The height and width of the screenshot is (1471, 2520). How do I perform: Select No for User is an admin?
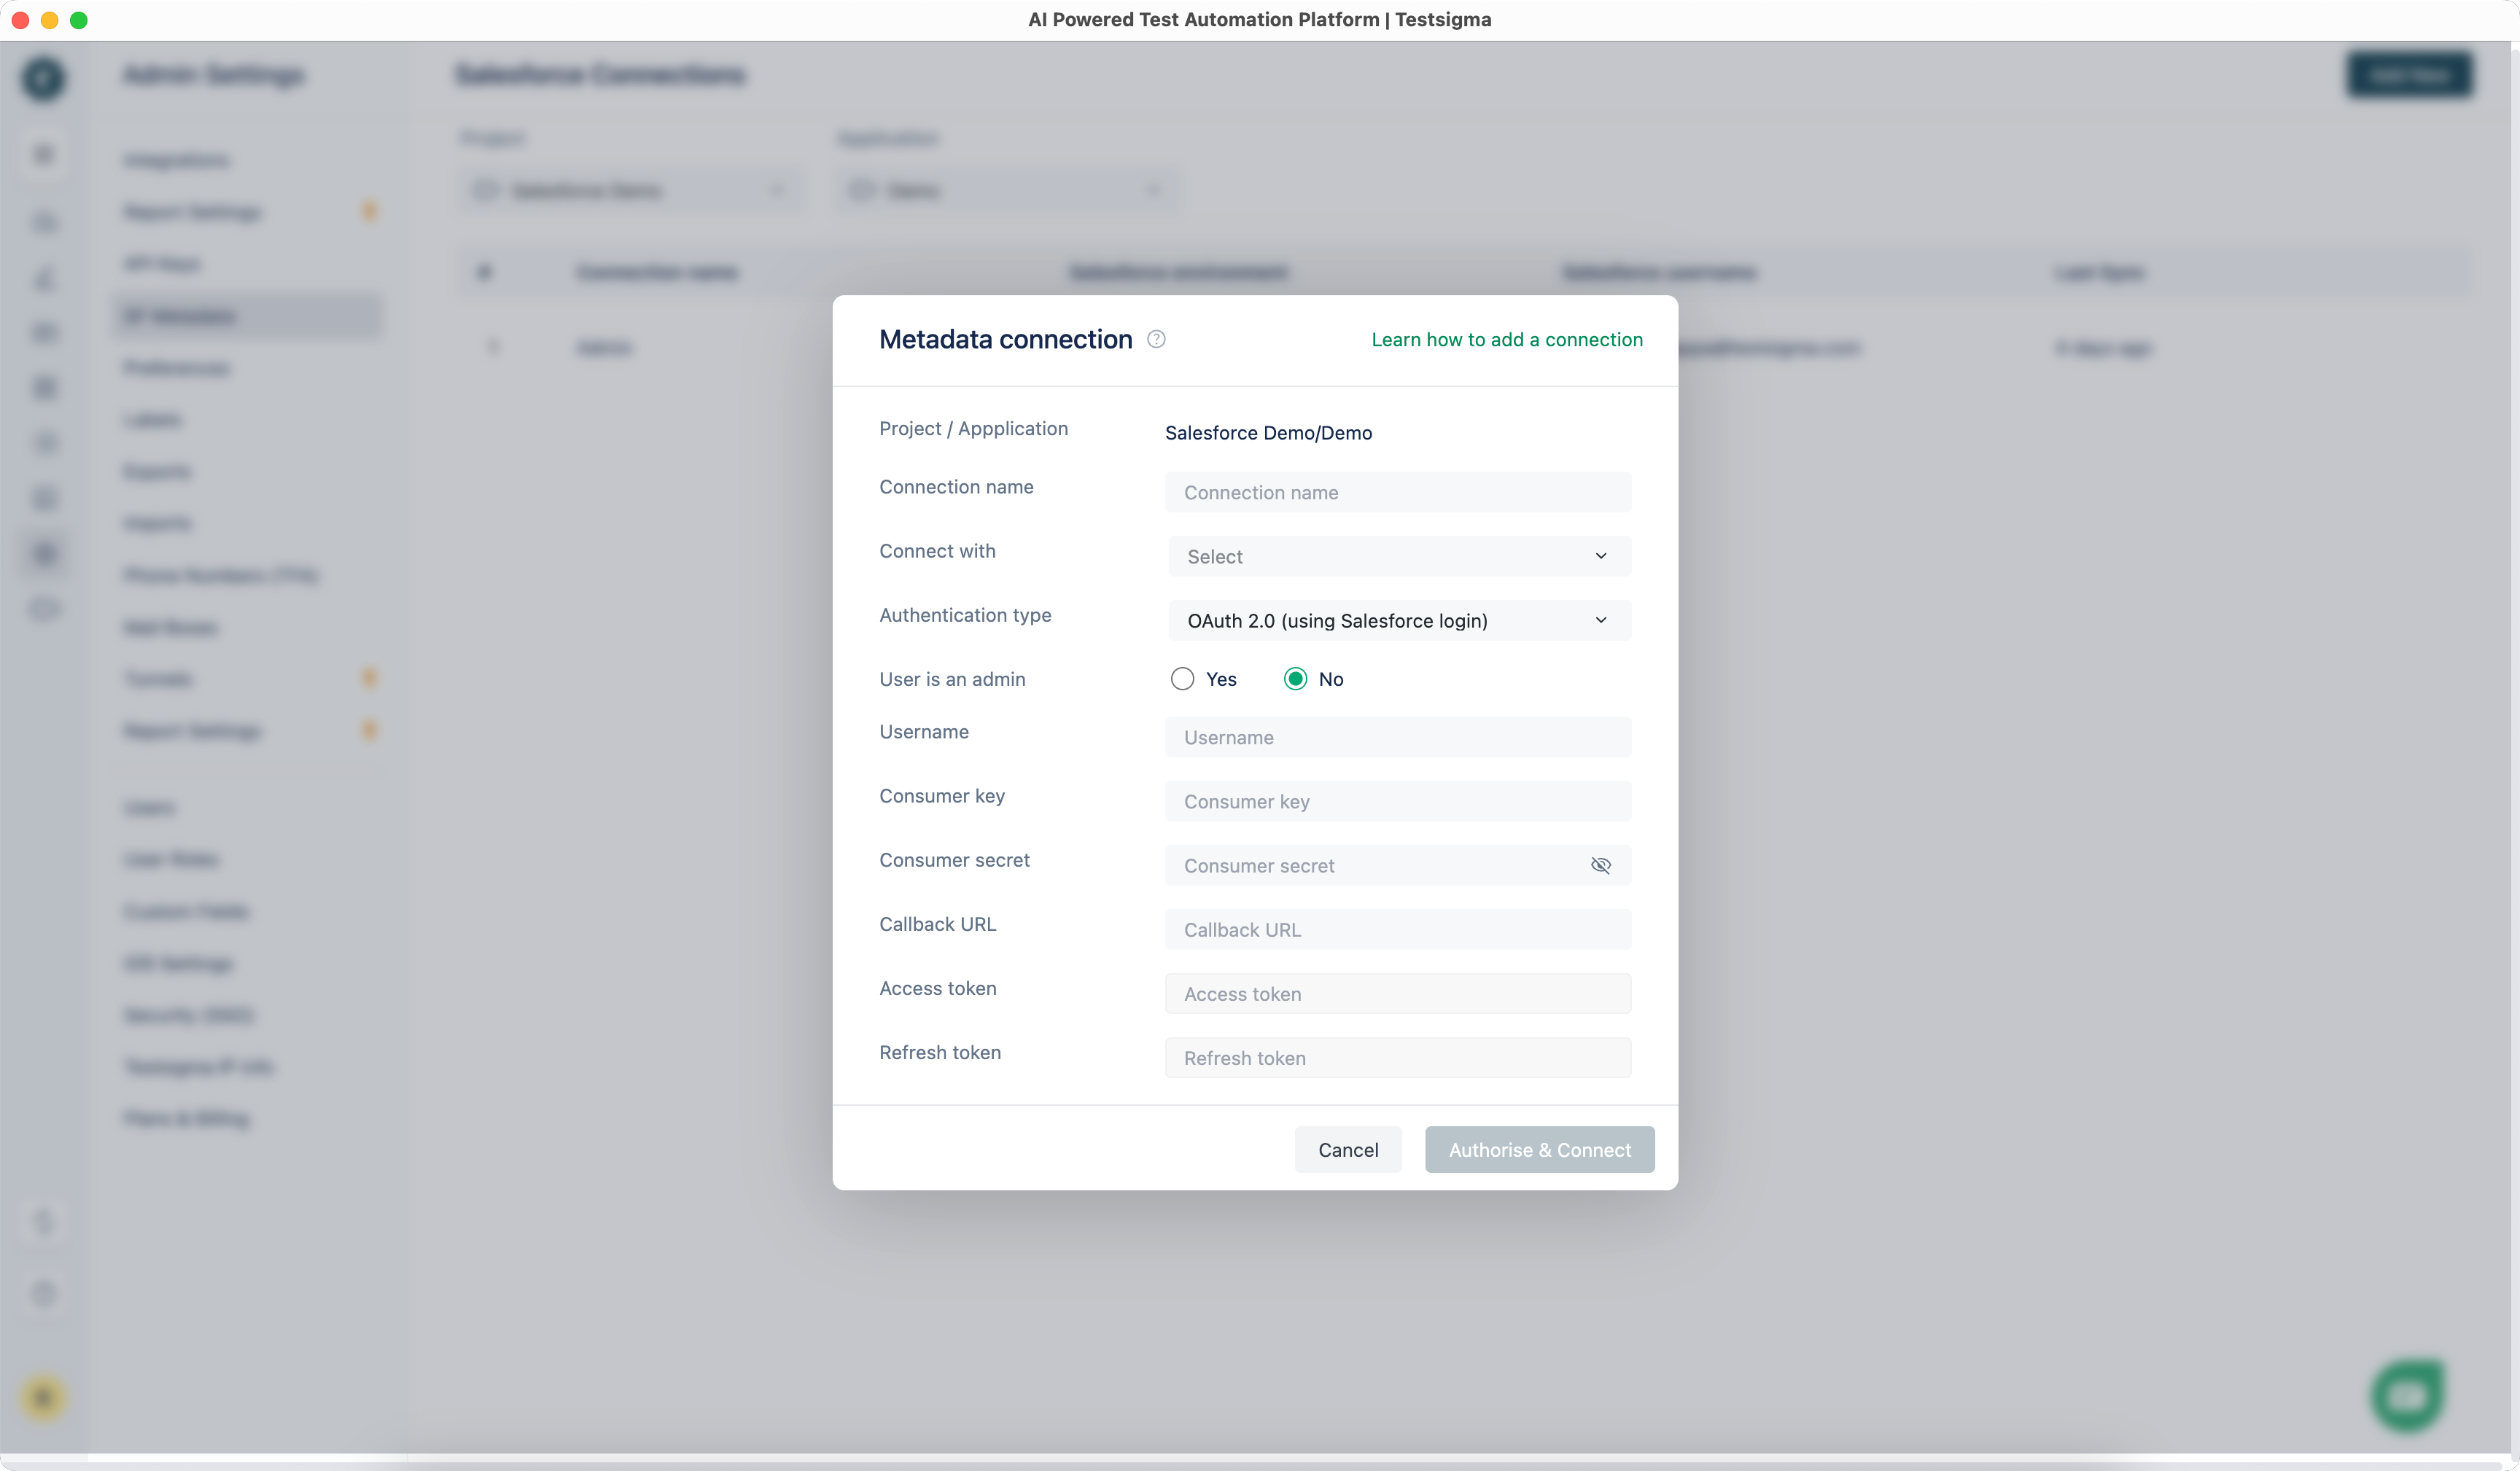click(1295, 678)
